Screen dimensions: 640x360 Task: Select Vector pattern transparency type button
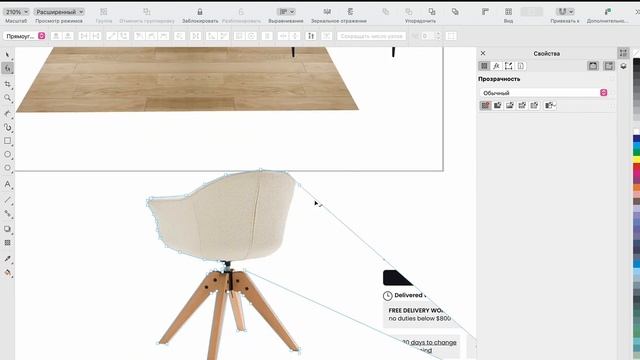pos(522,105)
